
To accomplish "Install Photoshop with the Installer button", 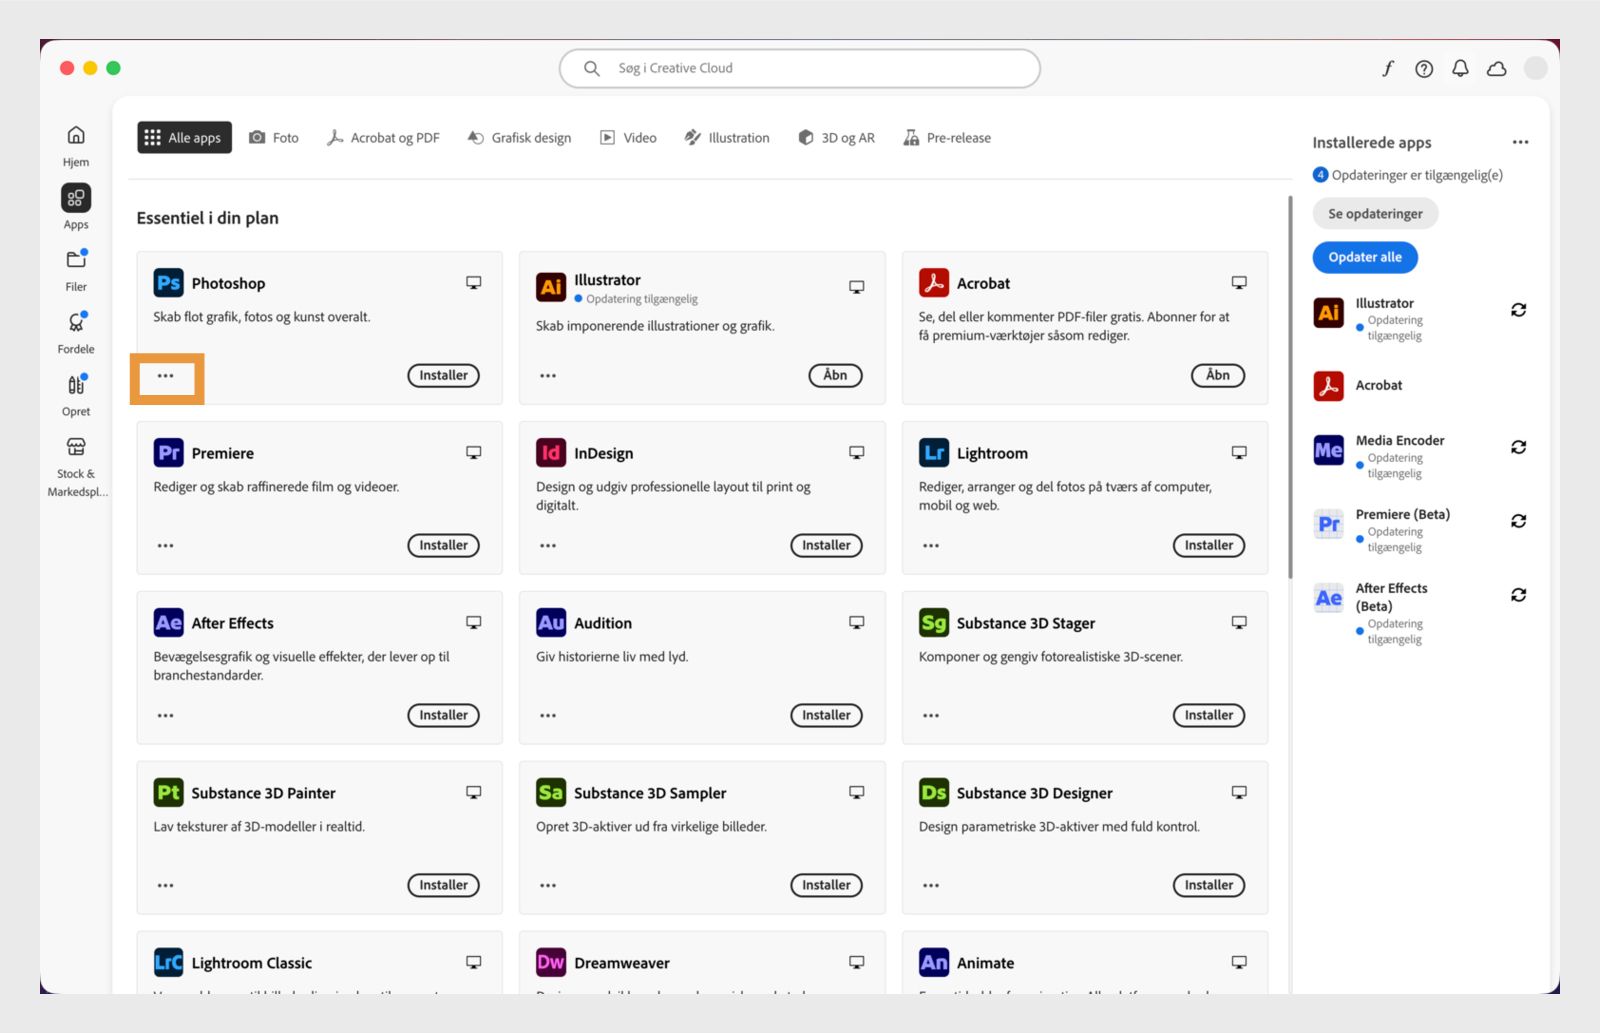I will 443,376.
